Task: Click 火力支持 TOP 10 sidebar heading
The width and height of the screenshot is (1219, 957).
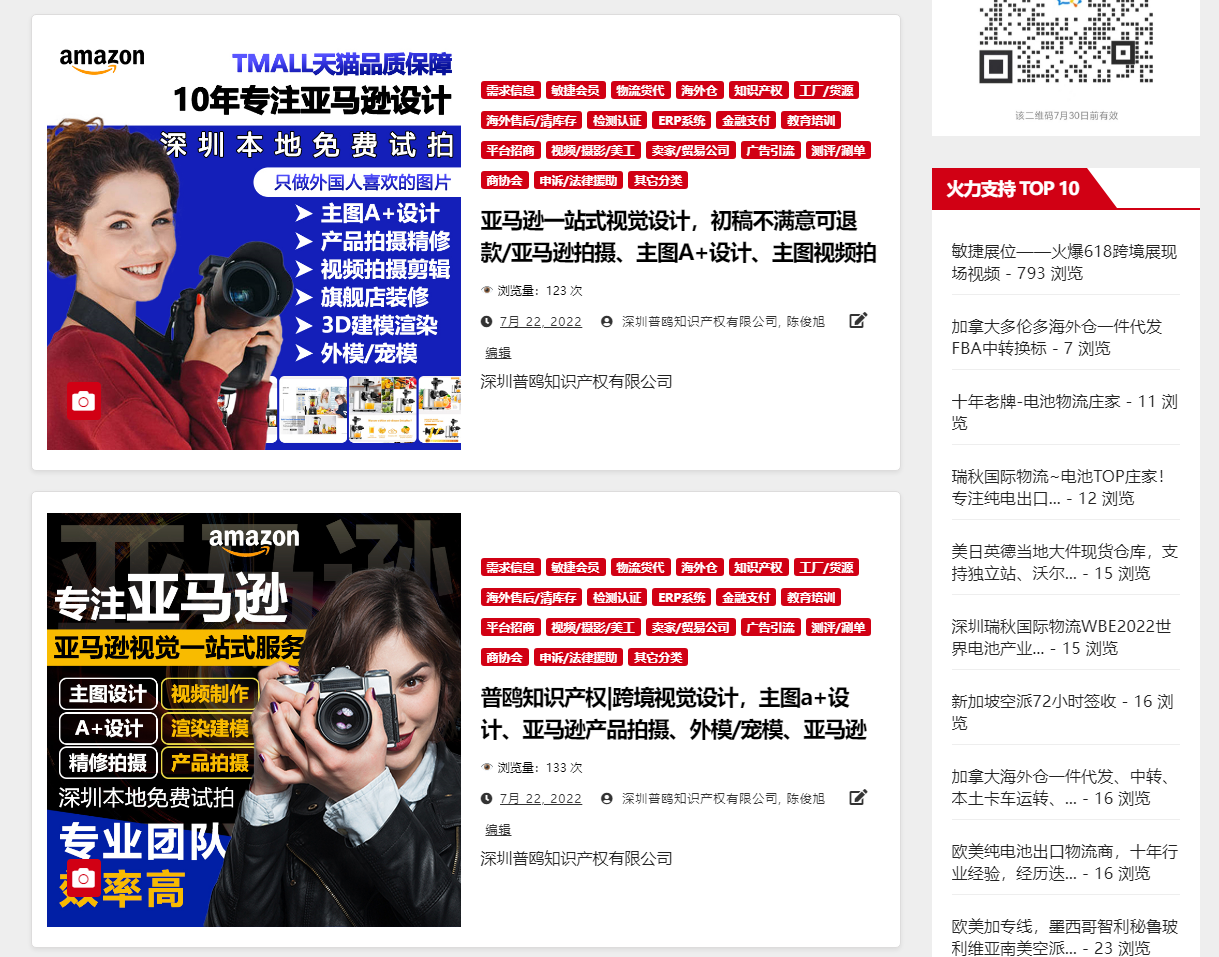Action: click(1013, 188)
